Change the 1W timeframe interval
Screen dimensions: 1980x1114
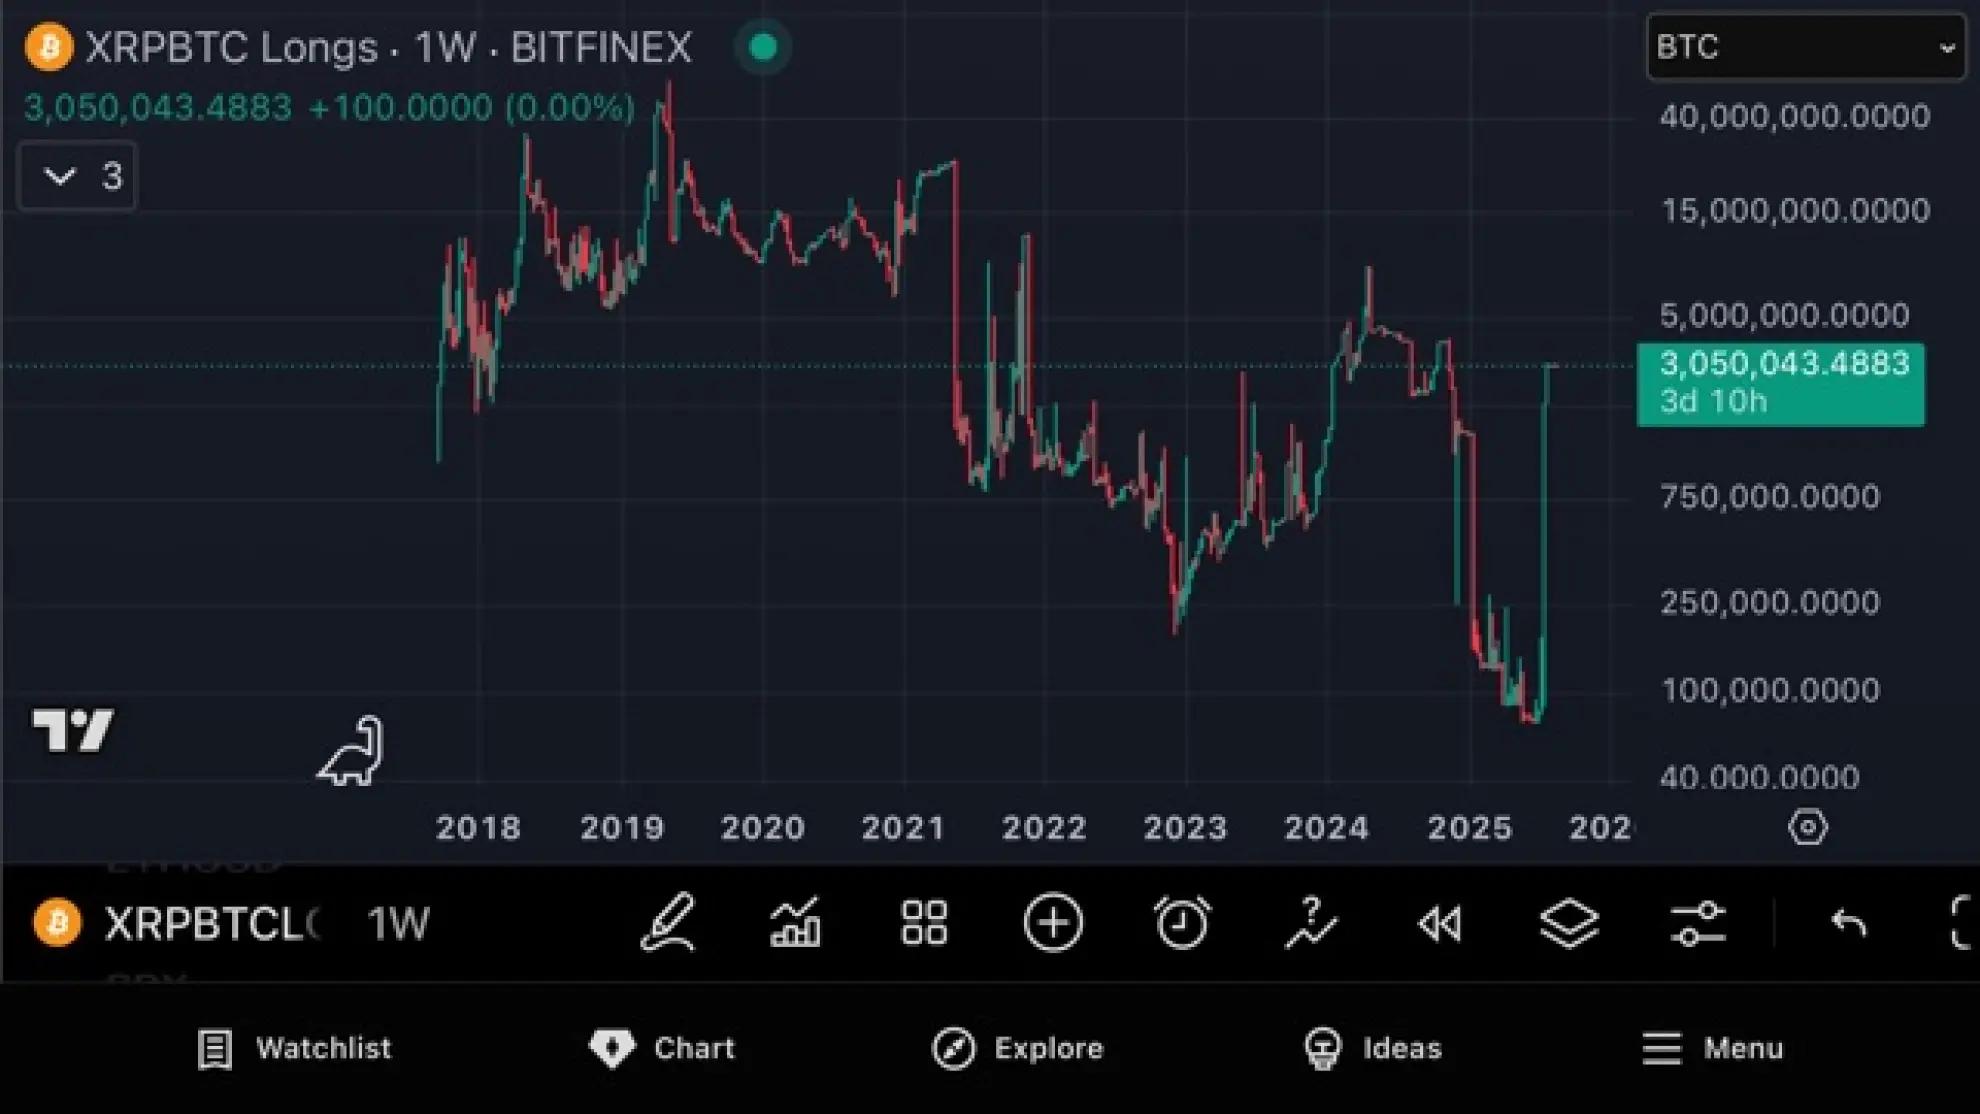(x=398, y=923)
